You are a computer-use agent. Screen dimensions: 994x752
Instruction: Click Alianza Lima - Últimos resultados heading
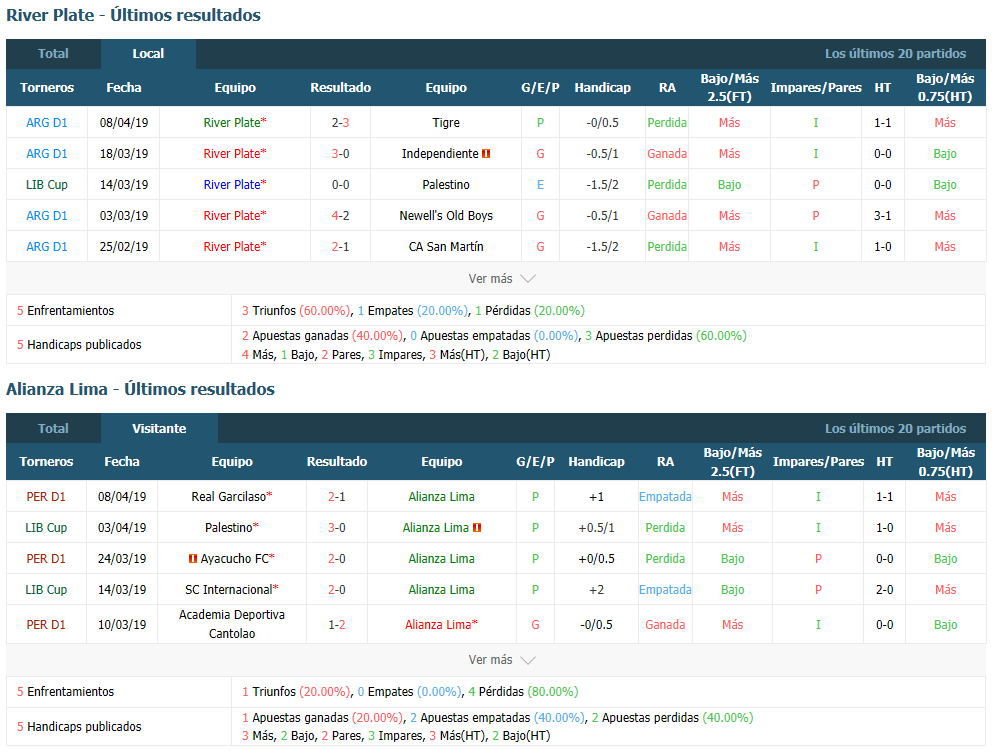click(140, 389)
